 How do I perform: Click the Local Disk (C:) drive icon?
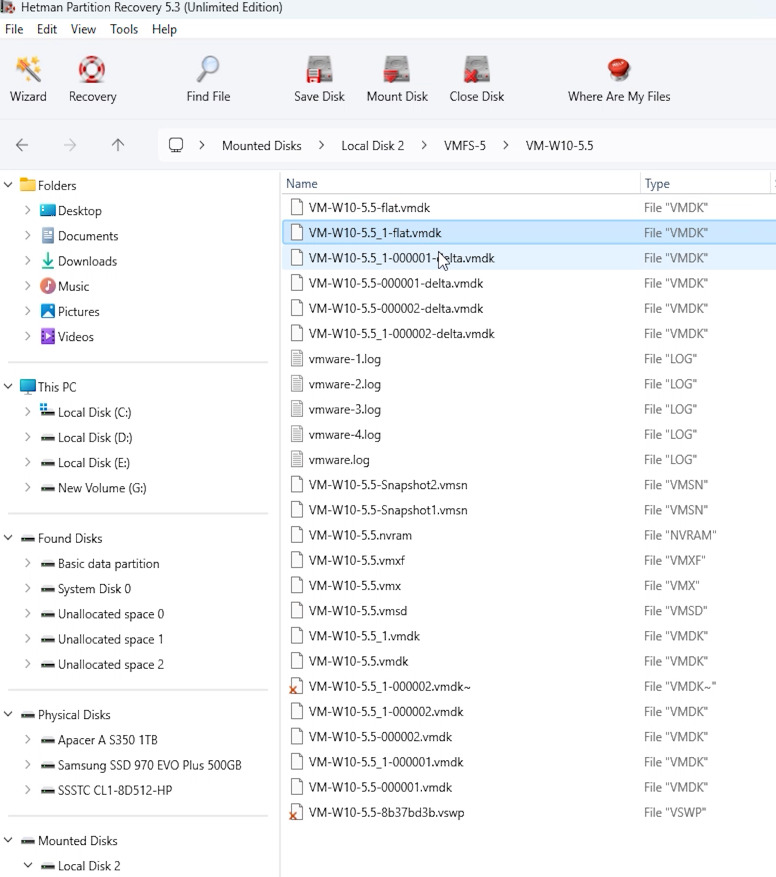point(48,411)
